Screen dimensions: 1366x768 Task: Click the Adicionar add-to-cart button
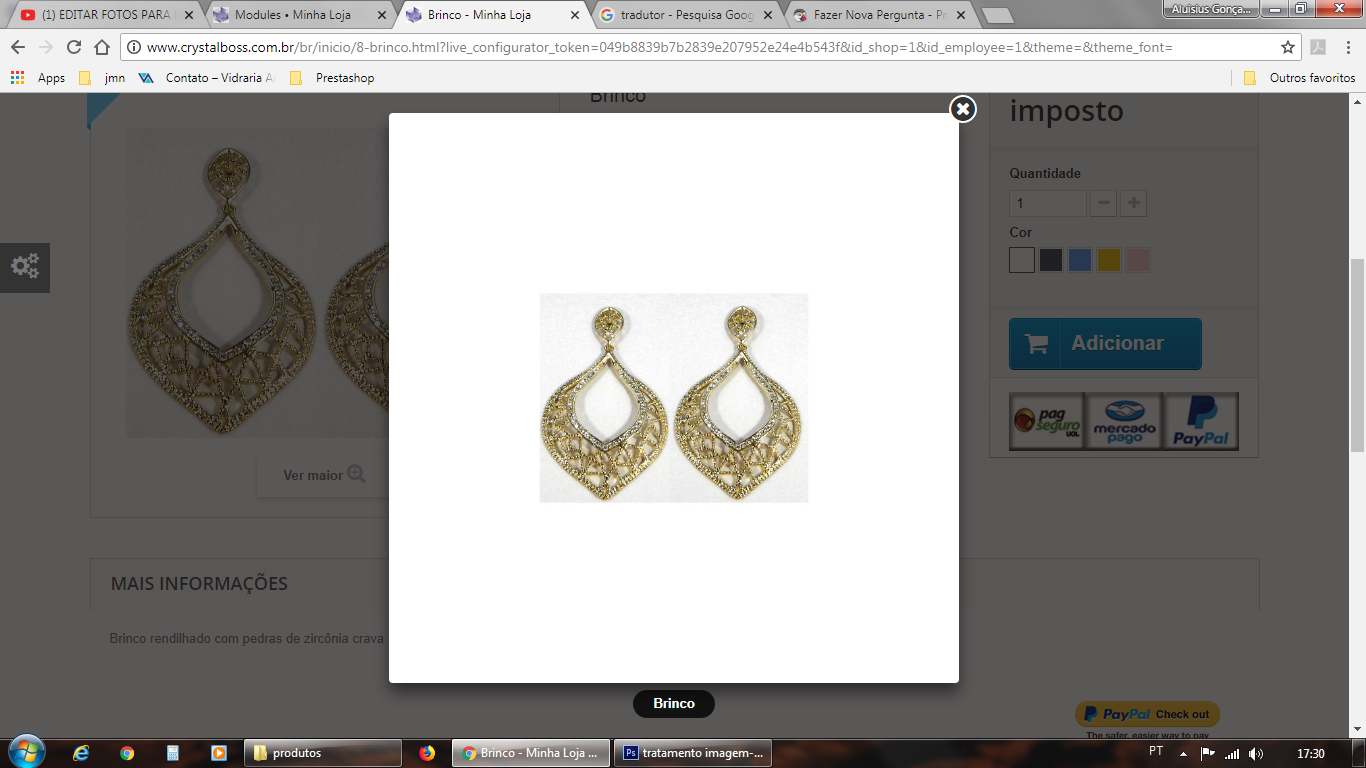(x=1105, y=344)
